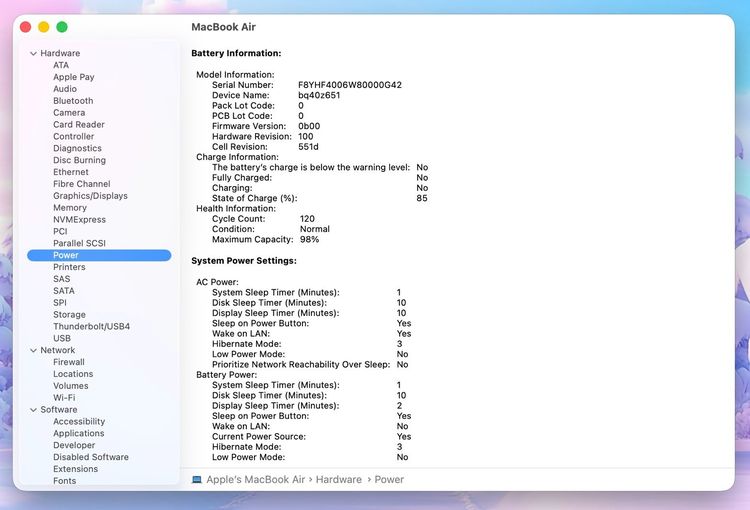Click the Cycle Count value 120

pos(307,219)
